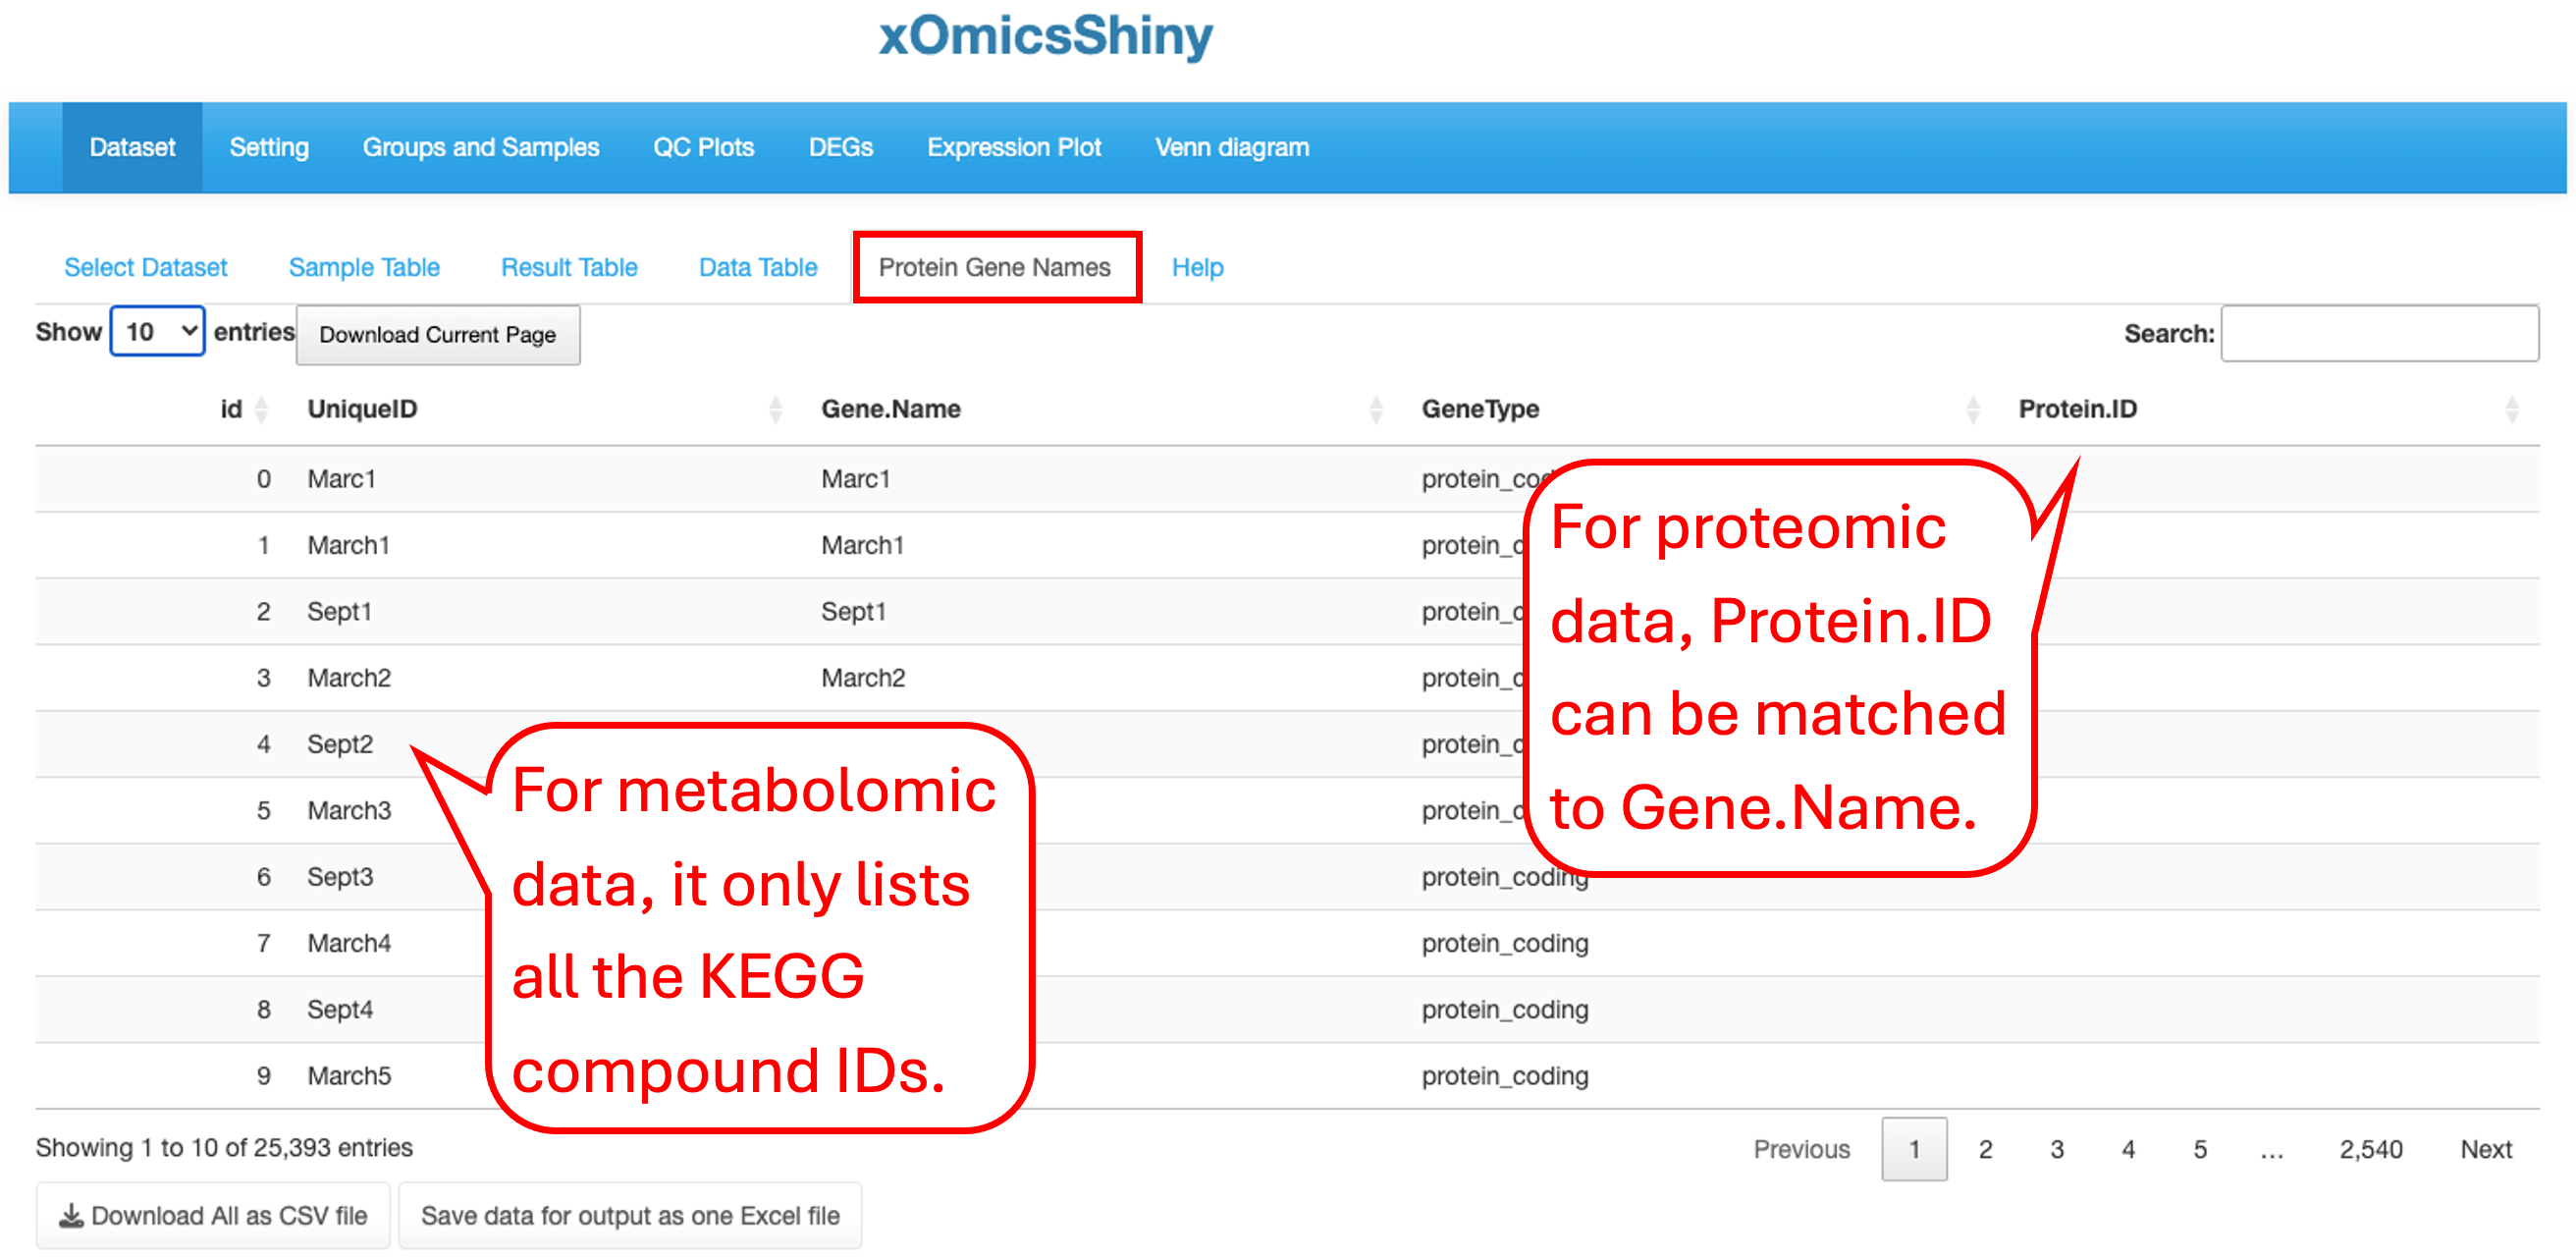Jump to page 2,540
This screenshot has height=1259, width=2576.
click(2369, 1150)
